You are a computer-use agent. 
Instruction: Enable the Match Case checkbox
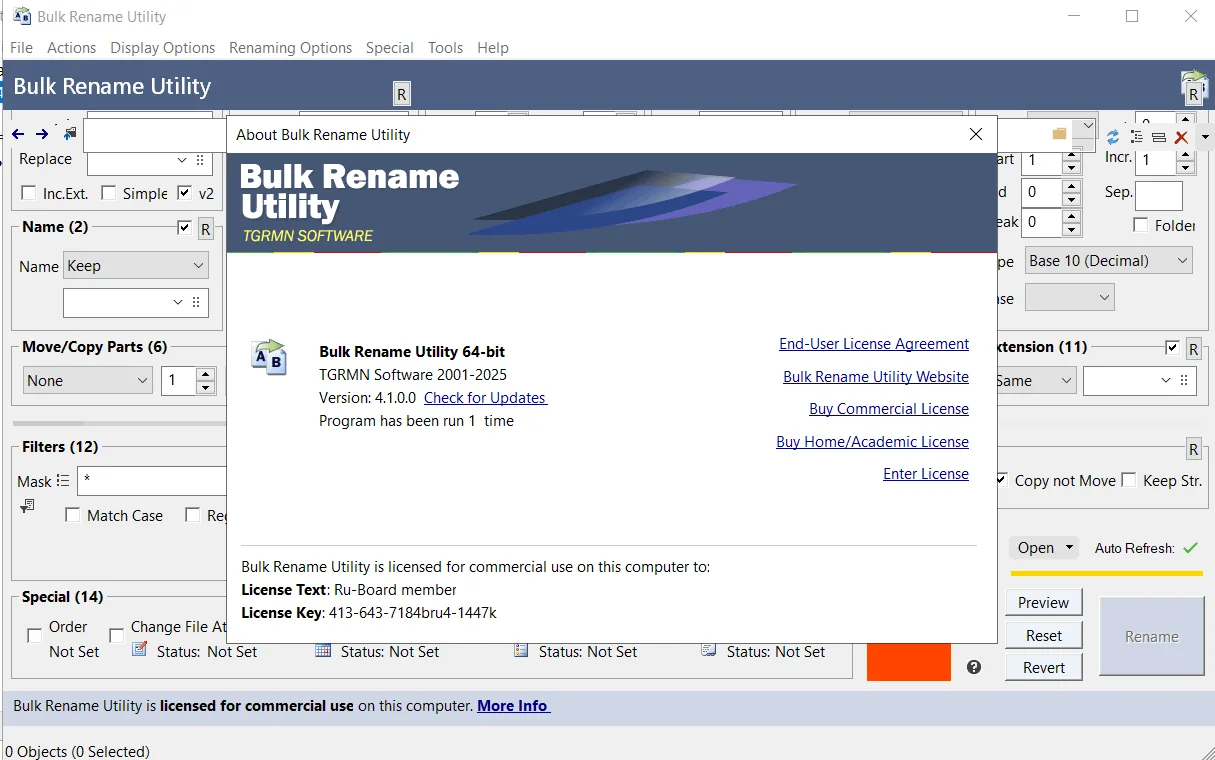coord(72,515)
